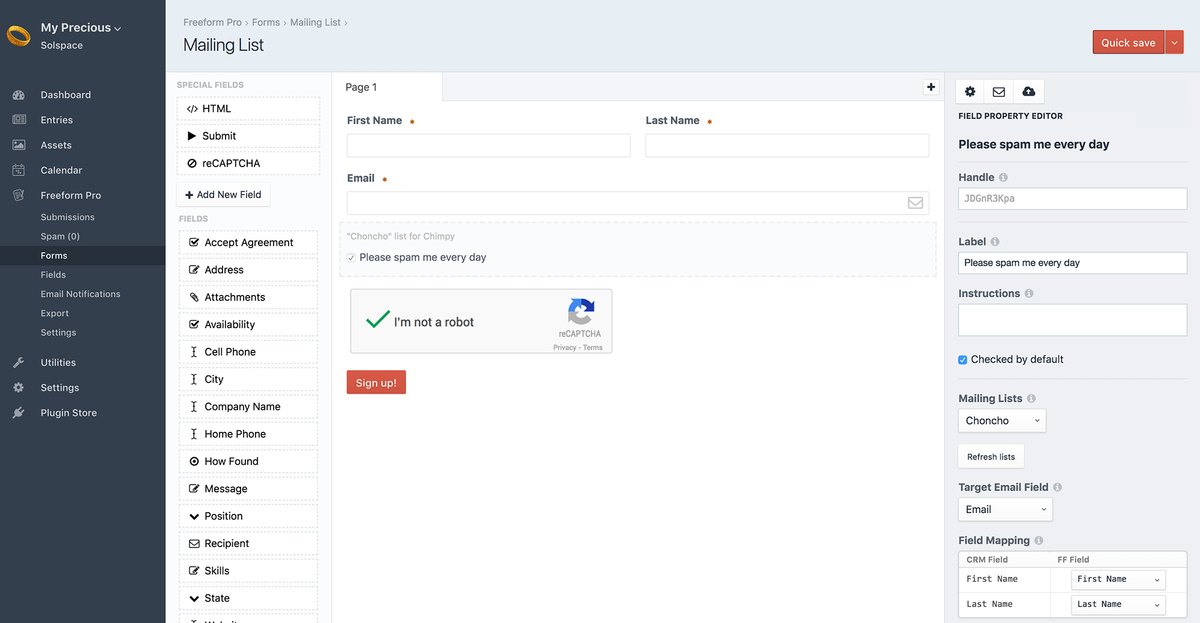The height and width of the screenshot is (623, 1200).
Task: Click the Instructions text area
Action: tap(1072, 320)
